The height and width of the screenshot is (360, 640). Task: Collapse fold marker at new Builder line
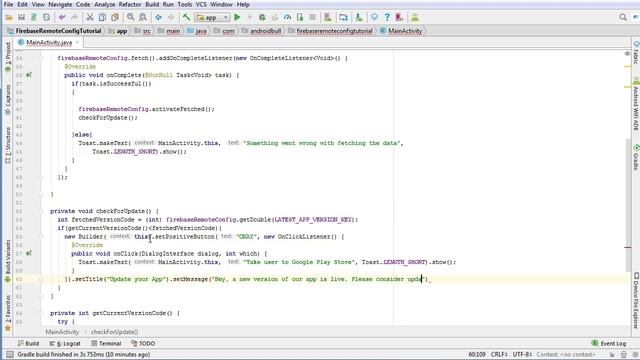point(41,237)
